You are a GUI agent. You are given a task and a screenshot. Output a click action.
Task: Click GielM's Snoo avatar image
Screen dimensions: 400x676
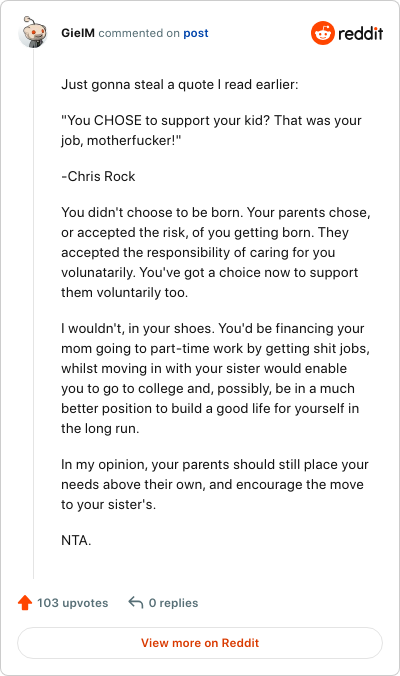click(x=33, y=32)
